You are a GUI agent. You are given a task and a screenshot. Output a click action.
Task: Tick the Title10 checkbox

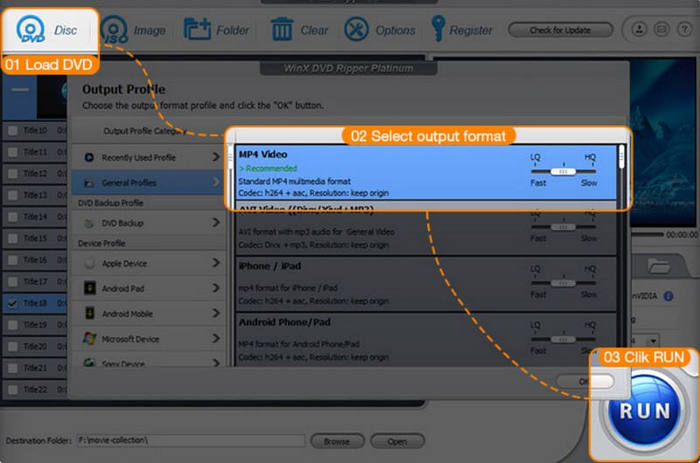(12, 130)
